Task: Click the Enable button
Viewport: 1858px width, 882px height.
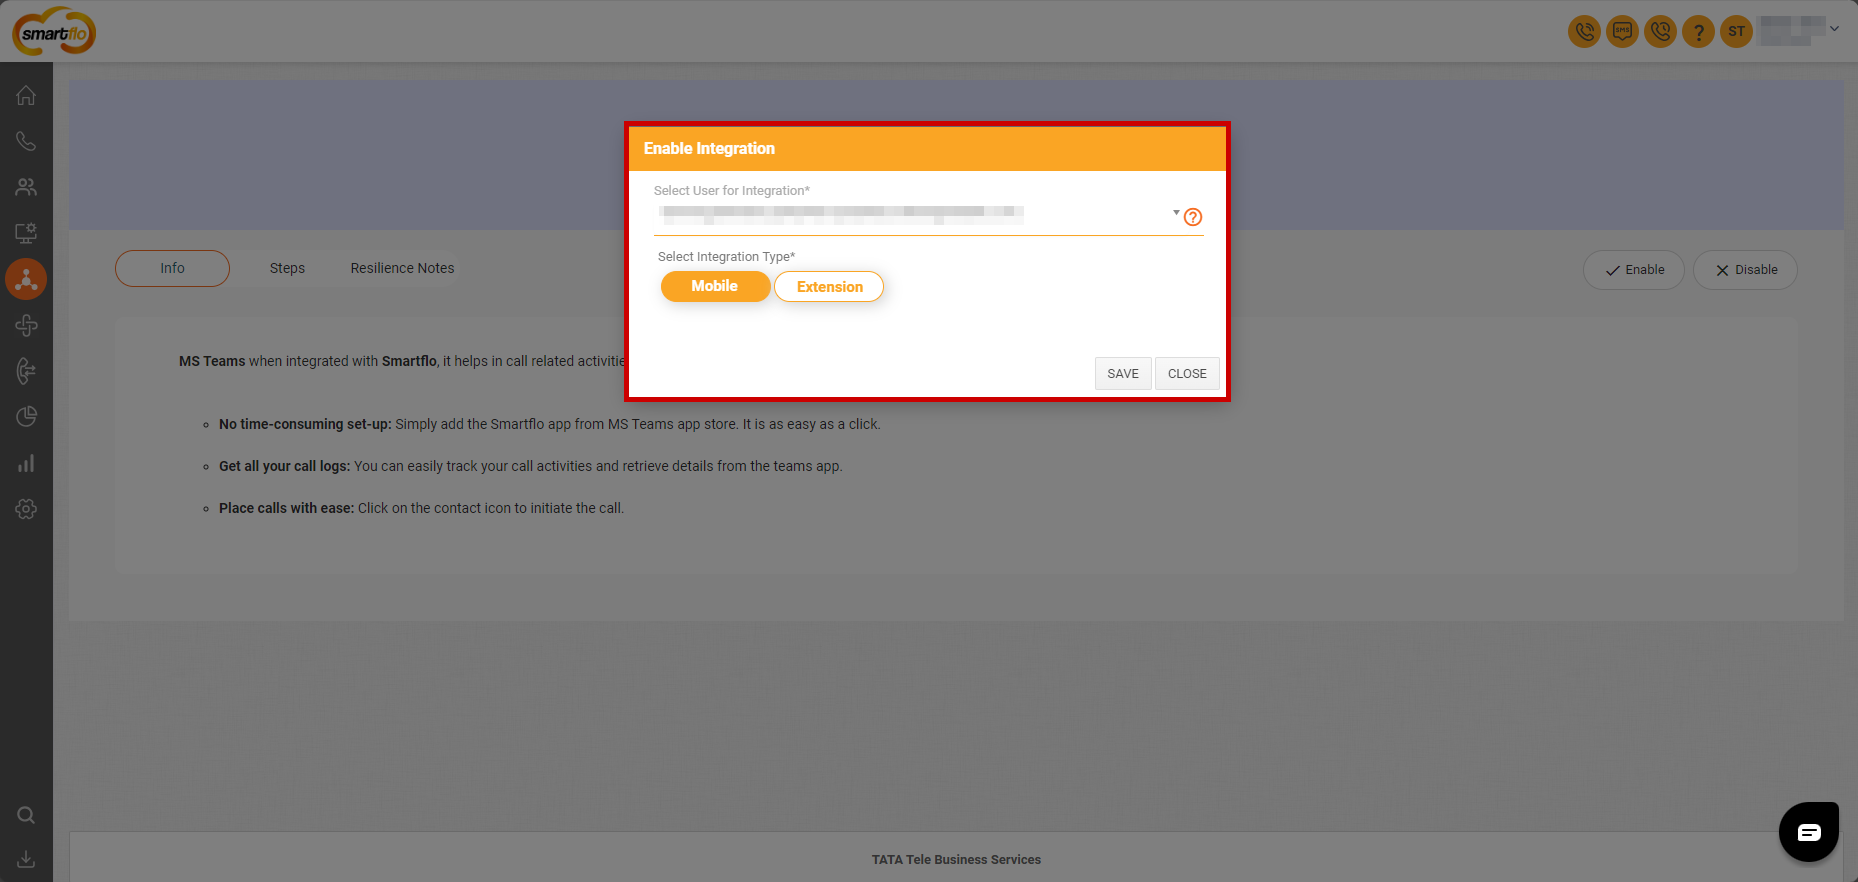Action: point(1634,270)
